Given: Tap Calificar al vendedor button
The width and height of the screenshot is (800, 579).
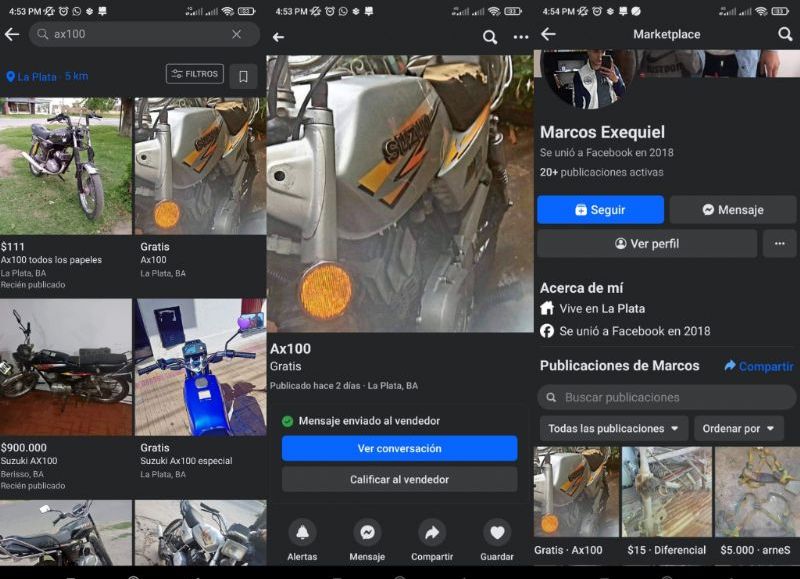Looking at the screenshot, I should click(x=399, y=480).
